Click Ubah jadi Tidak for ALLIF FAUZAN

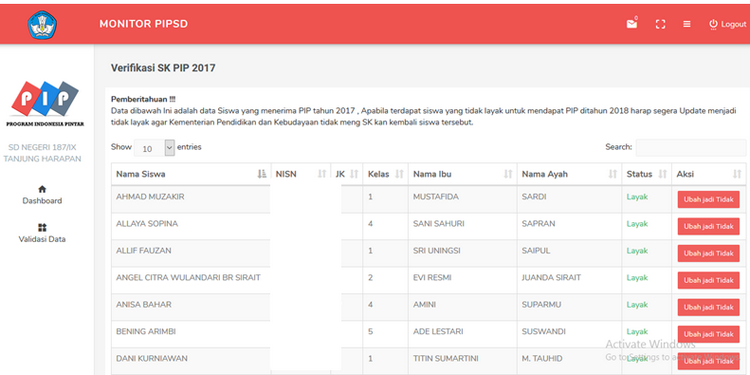[x=708, y=253]
